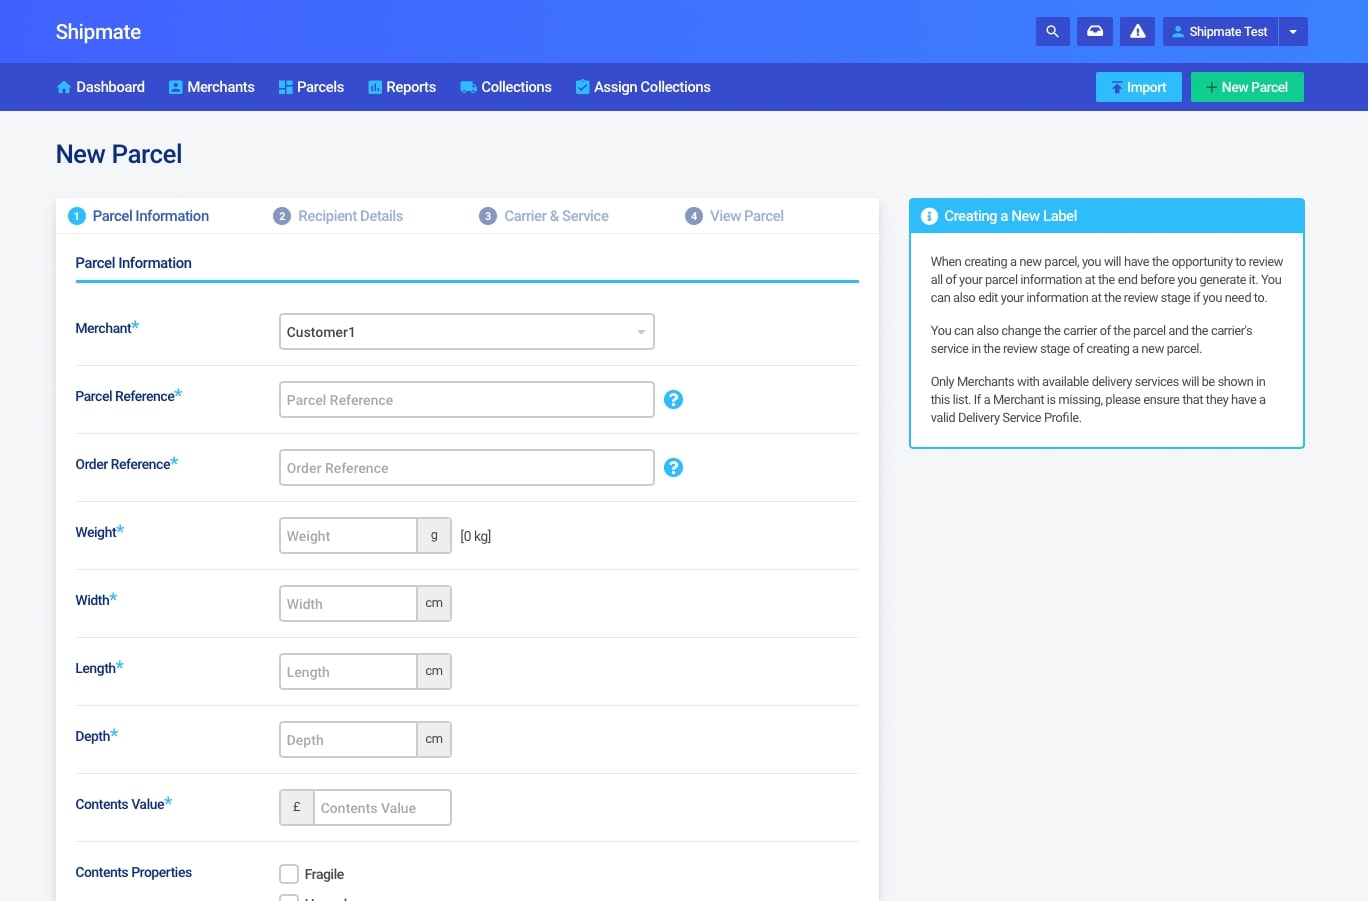
Task: Open the warning alerts triangle icon
Action: [1138, 31]
